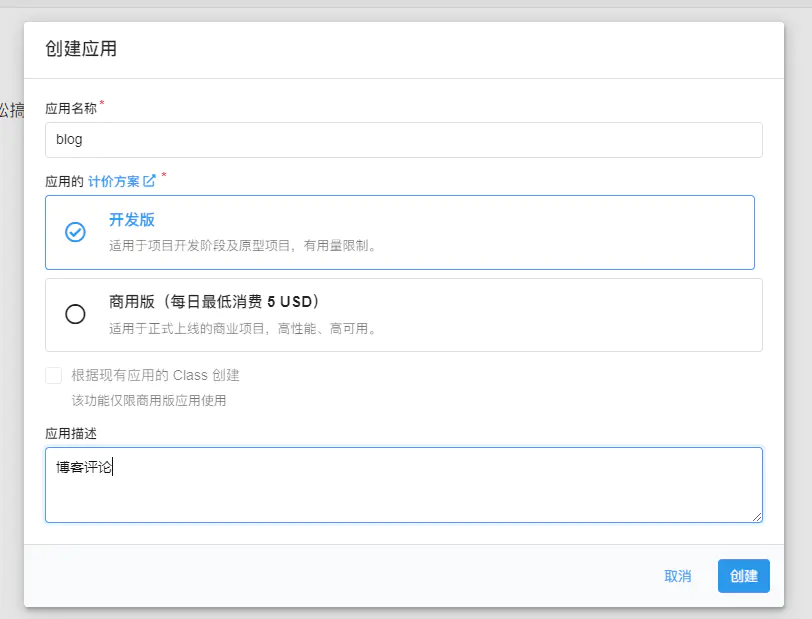
Task: Click the blue checkmark icon for 开发版
Action: (75, 232)
